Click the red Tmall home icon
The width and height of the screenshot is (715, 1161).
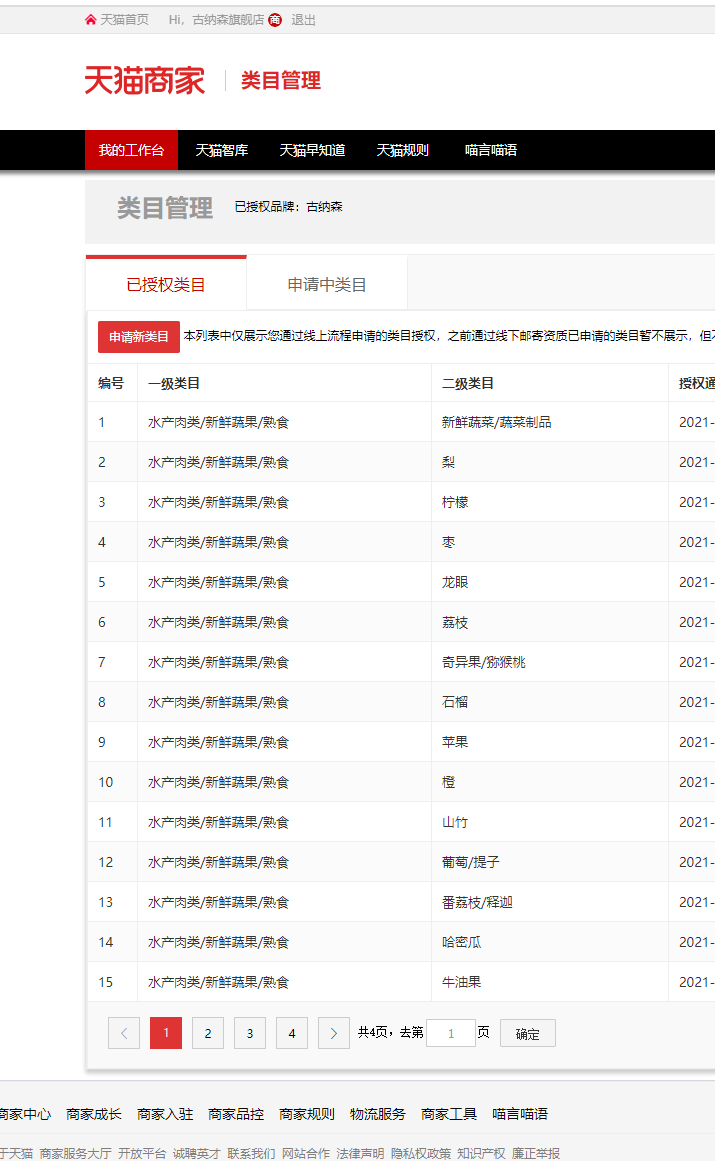coord(90,20)
